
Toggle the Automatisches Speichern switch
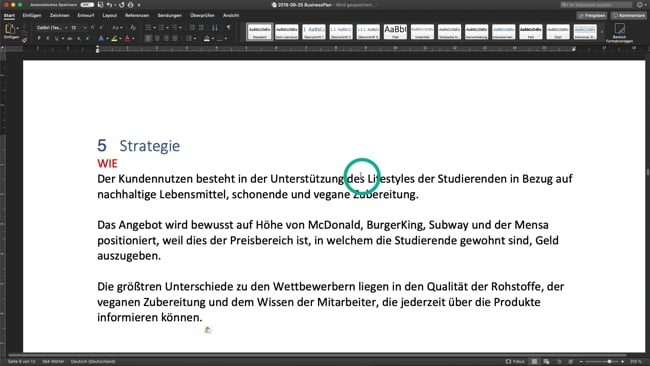click(x=87, y=5)
